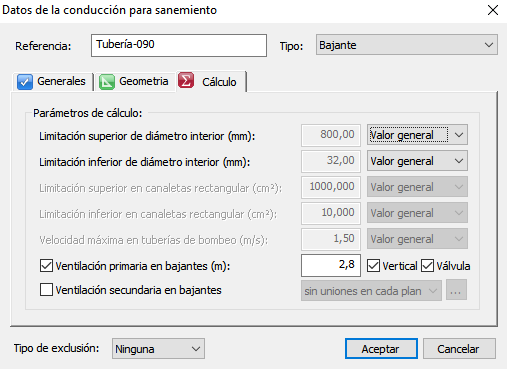Open the Tipo dropdown showing Bajante
This screenshot has width=507, height=369.
407,45
